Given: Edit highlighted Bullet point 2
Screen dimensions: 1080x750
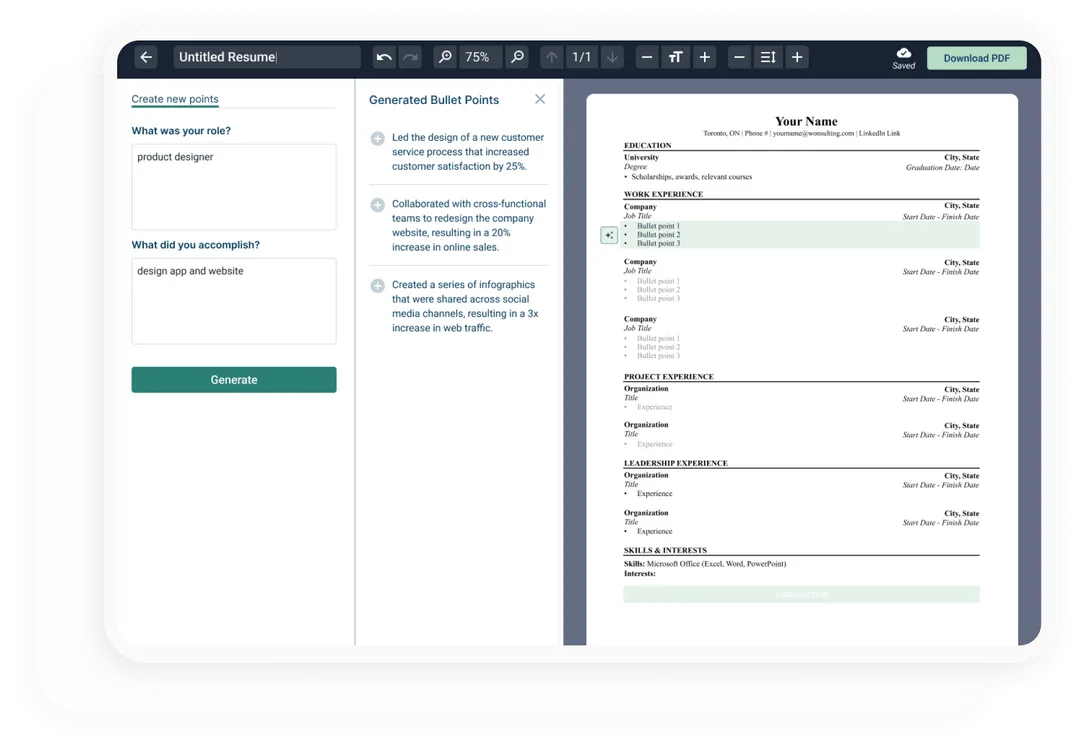Looking at the screenshot, I should click(658, 235).
